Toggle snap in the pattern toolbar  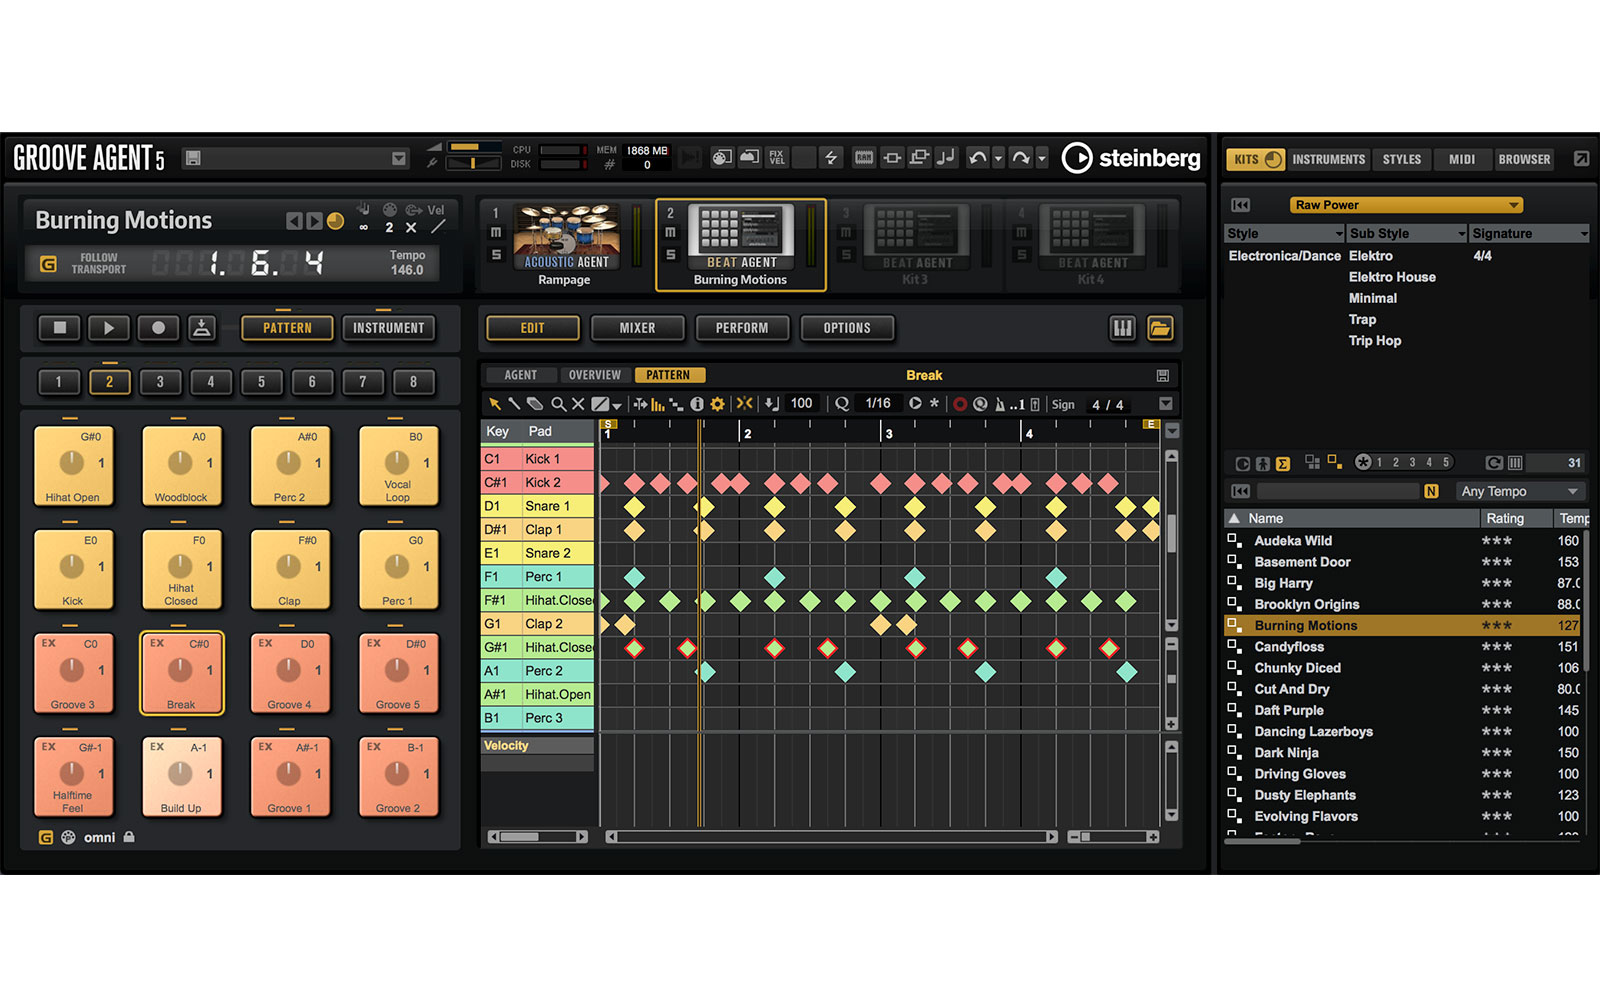[x=745, y=404]
